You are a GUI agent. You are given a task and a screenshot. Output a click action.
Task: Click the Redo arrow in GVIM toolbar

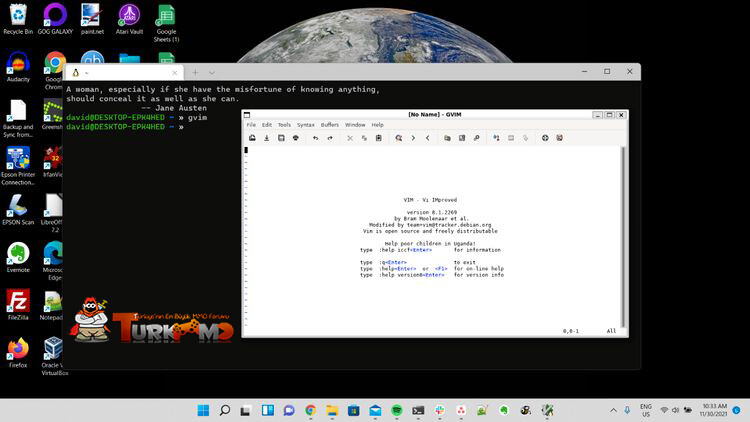tap(330, 138)
